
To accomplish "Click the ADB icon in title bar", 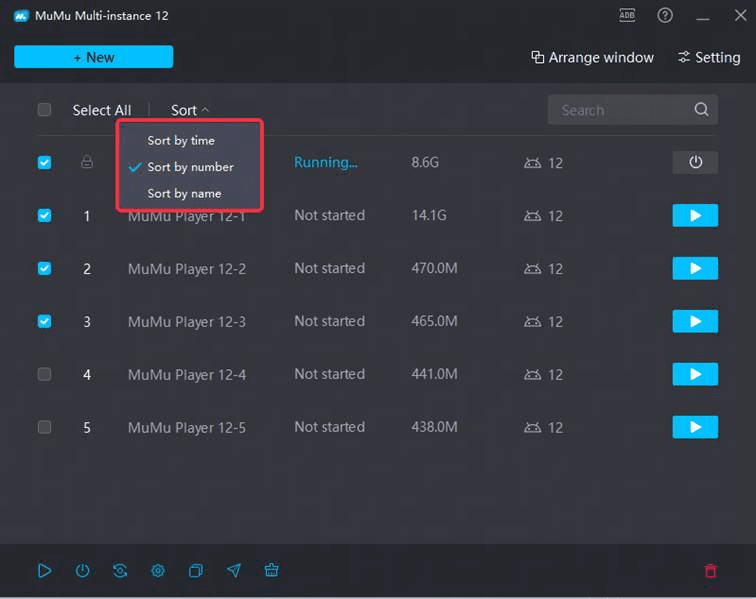I will pos(627,15).
